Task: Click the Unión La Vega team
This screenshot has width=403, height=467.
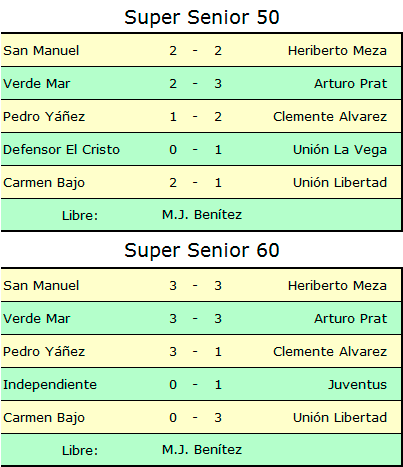Action: pos(340,150)
